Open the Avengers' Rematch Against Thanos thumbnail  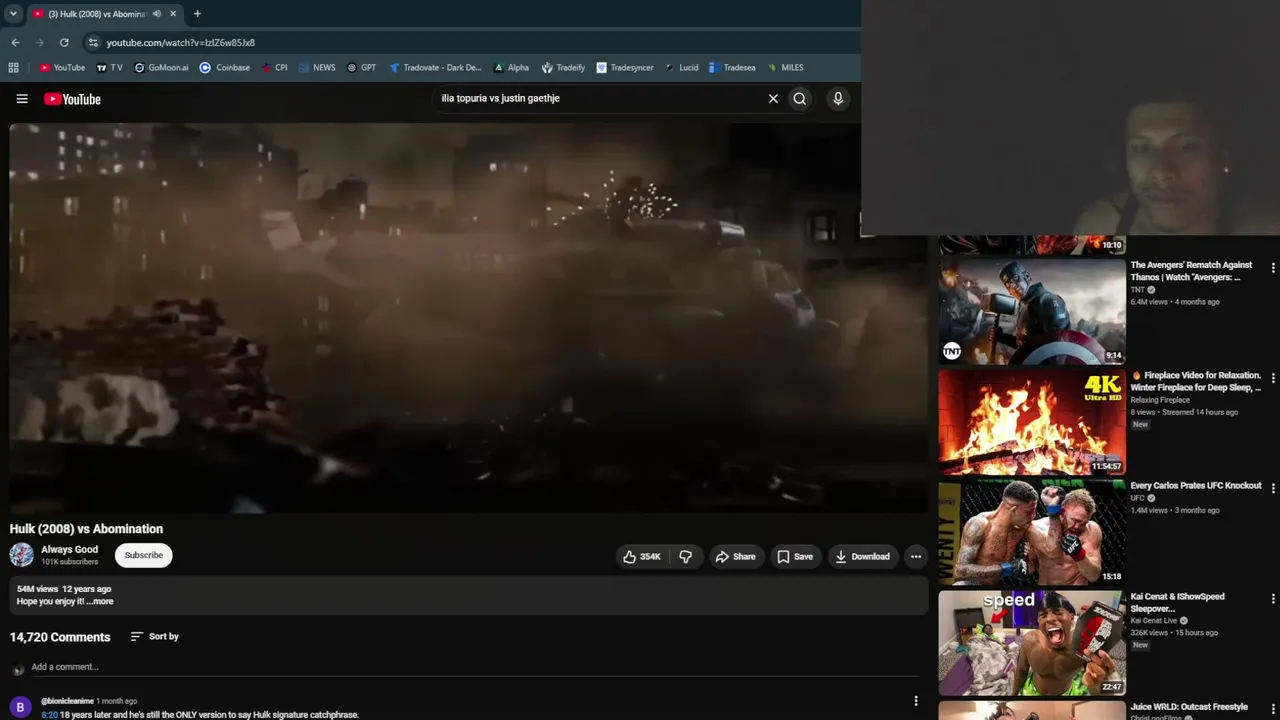[1032, 311]
